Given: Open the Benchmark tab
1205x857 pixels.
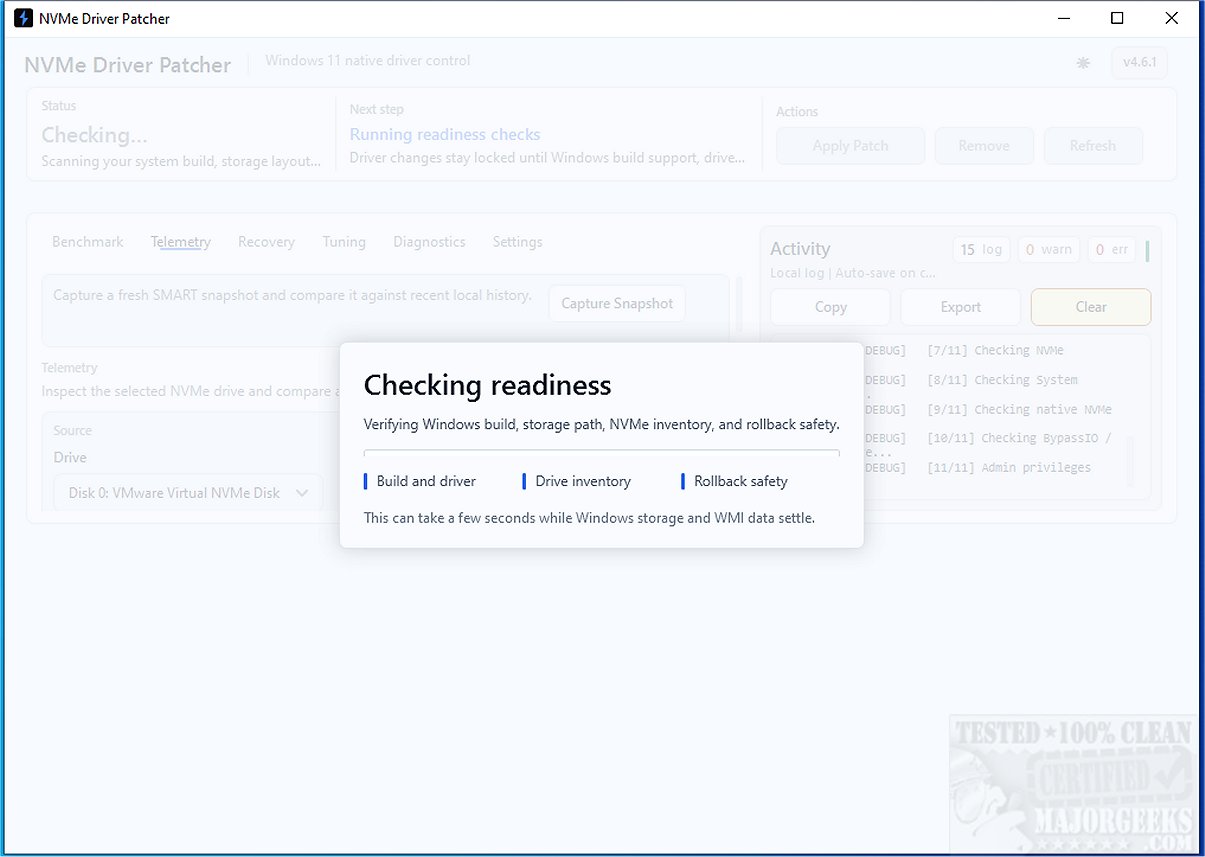Looking at the screenshot, I should coord(88,242).
